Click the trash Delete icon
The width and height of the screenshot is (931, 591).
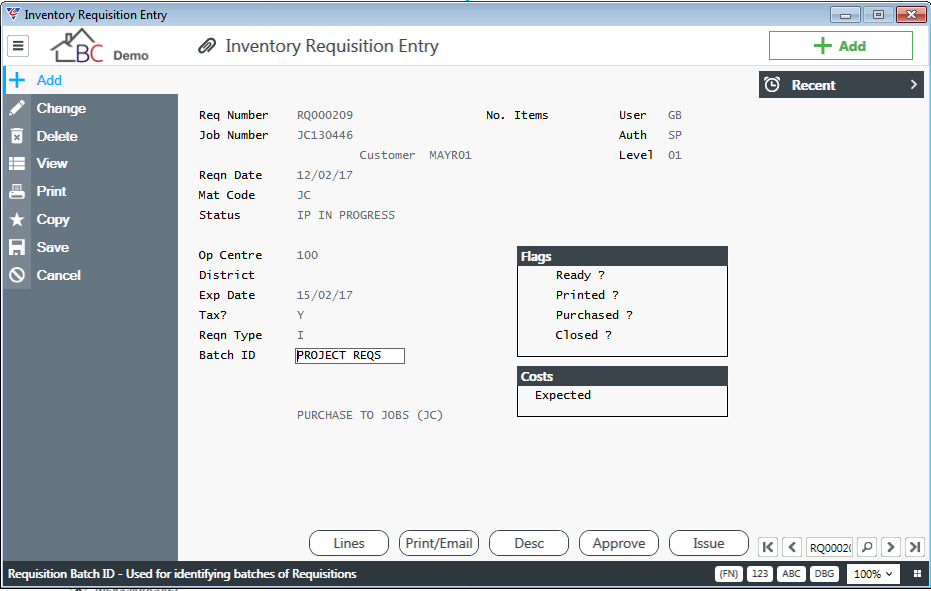tap(17, 136)
